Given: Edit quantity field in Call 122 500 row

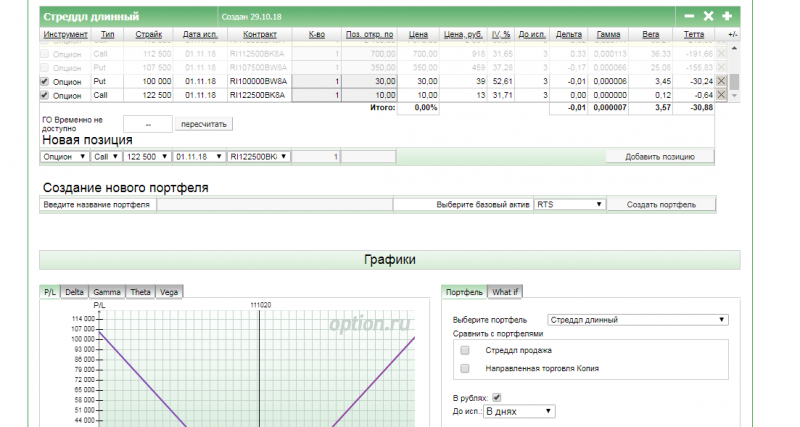Looking at the screenshot, I should 316,95.
